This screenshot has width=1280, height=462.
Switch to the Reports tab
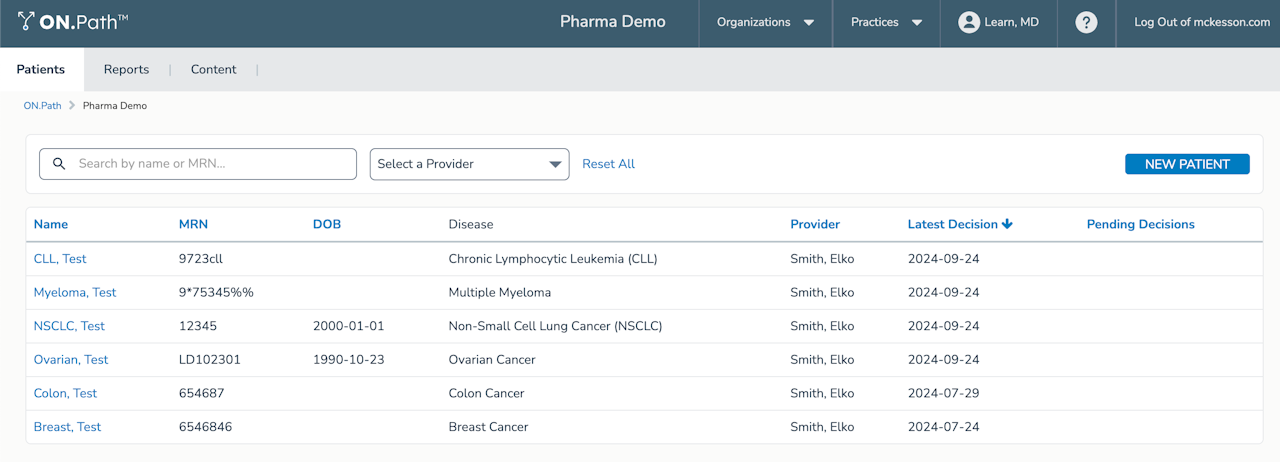tap(126, 69)
